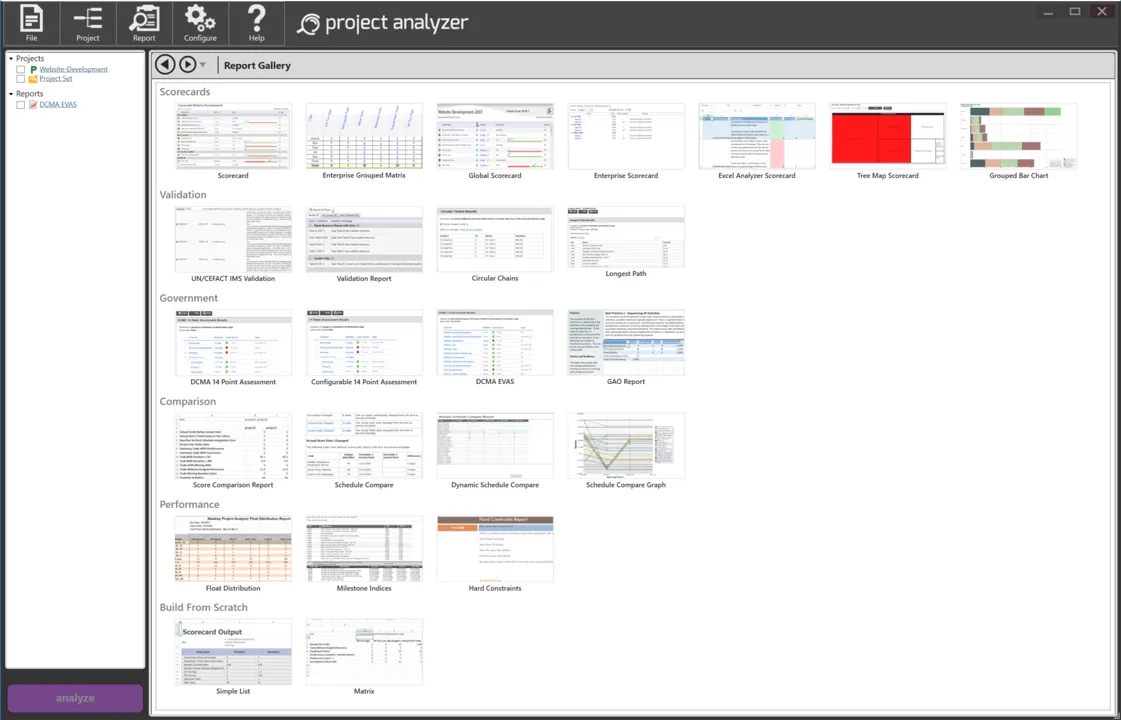Check the Website-Development project checkbox
1121x720 pixels.
(x=21, y=69)
